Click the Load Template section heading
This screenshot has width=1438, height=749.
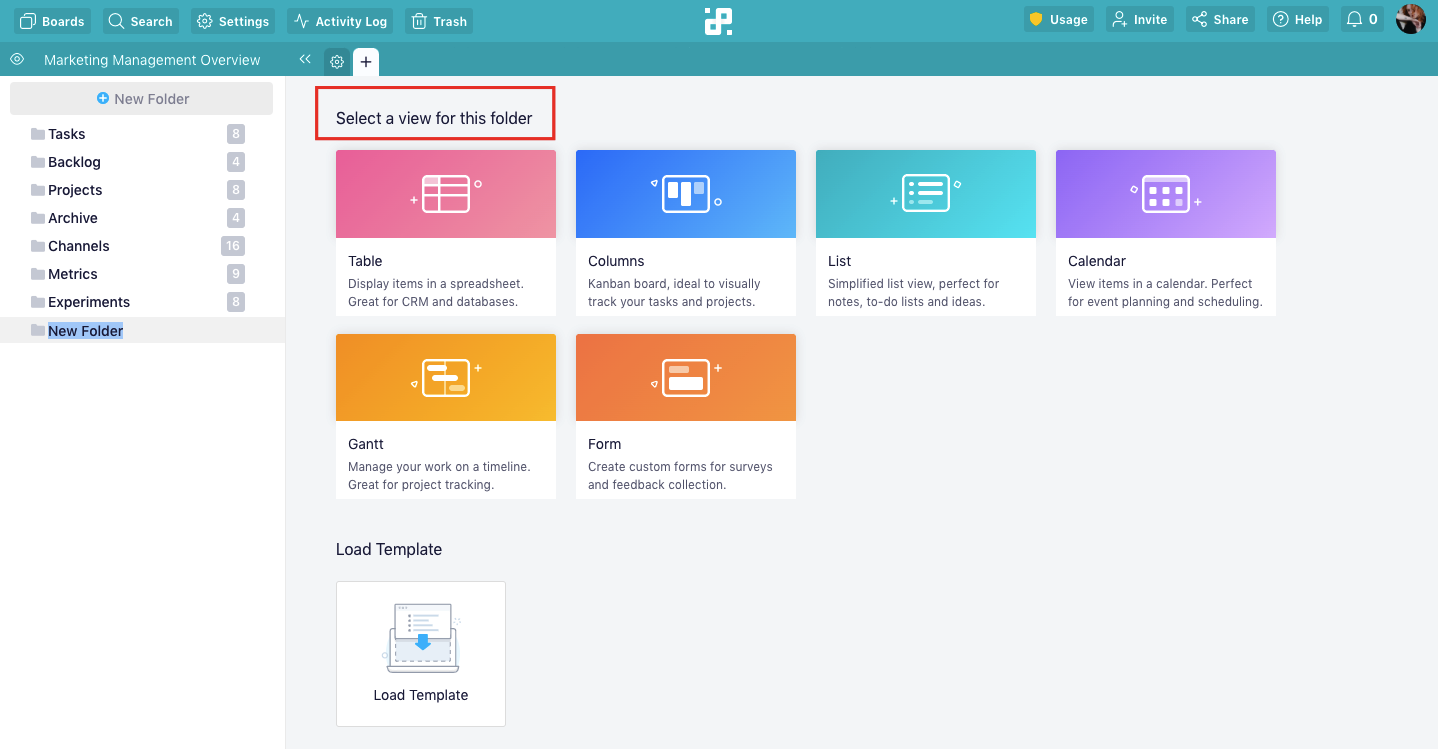pyautogui.click(x=389, y=549)
